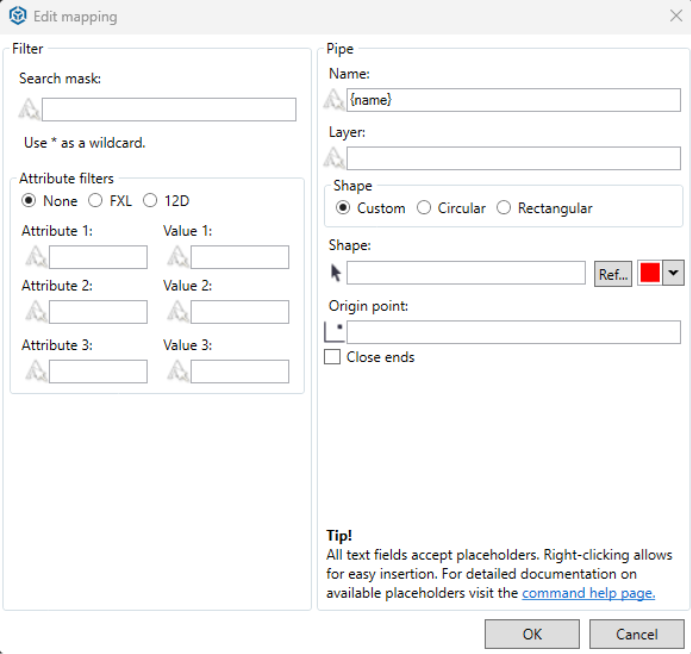Click the arrow cursor icon beside Shape field
This screenshot has height=654, width=691.
[x=335, y=273]
